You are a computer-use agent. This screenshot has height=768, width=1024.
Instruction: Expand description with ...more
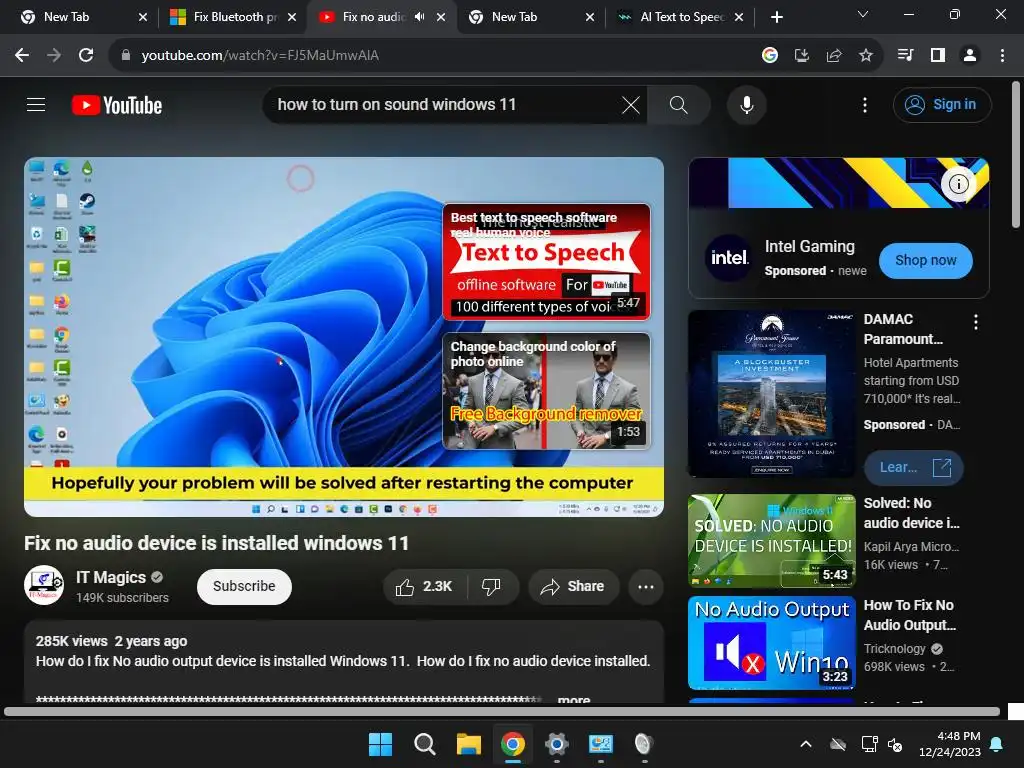(x=574, y=699)
